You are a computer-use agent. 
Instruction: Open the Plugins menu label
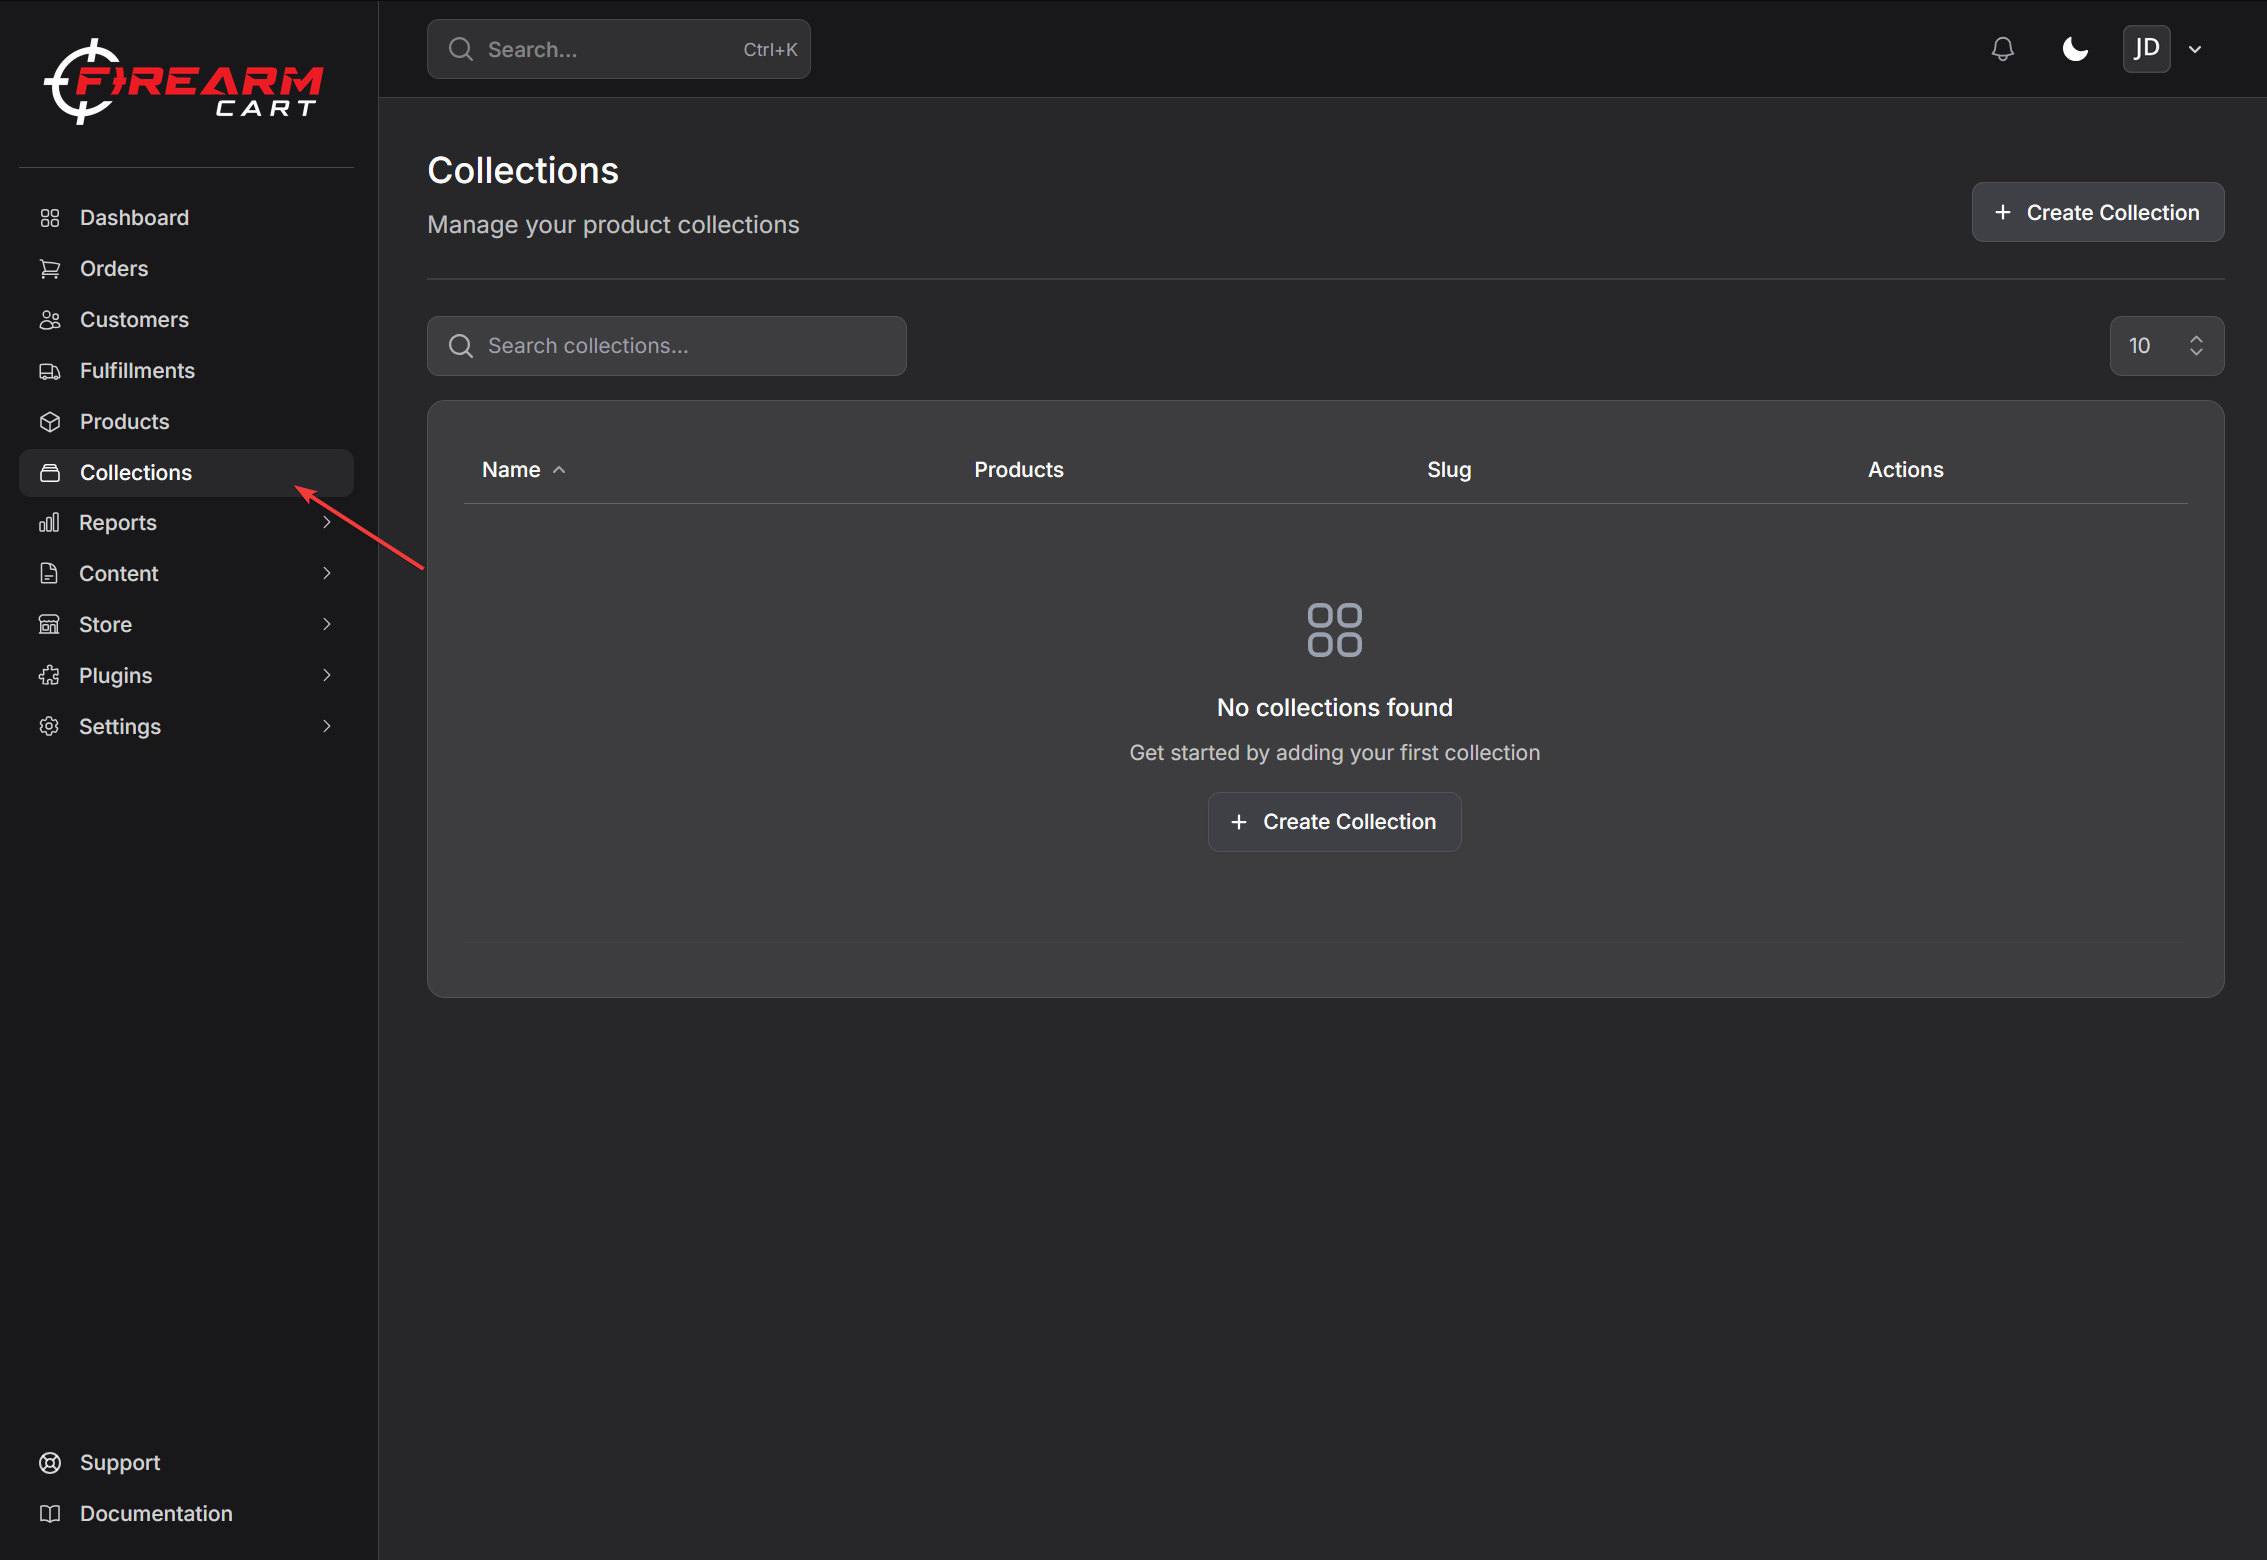click(116, 676)
